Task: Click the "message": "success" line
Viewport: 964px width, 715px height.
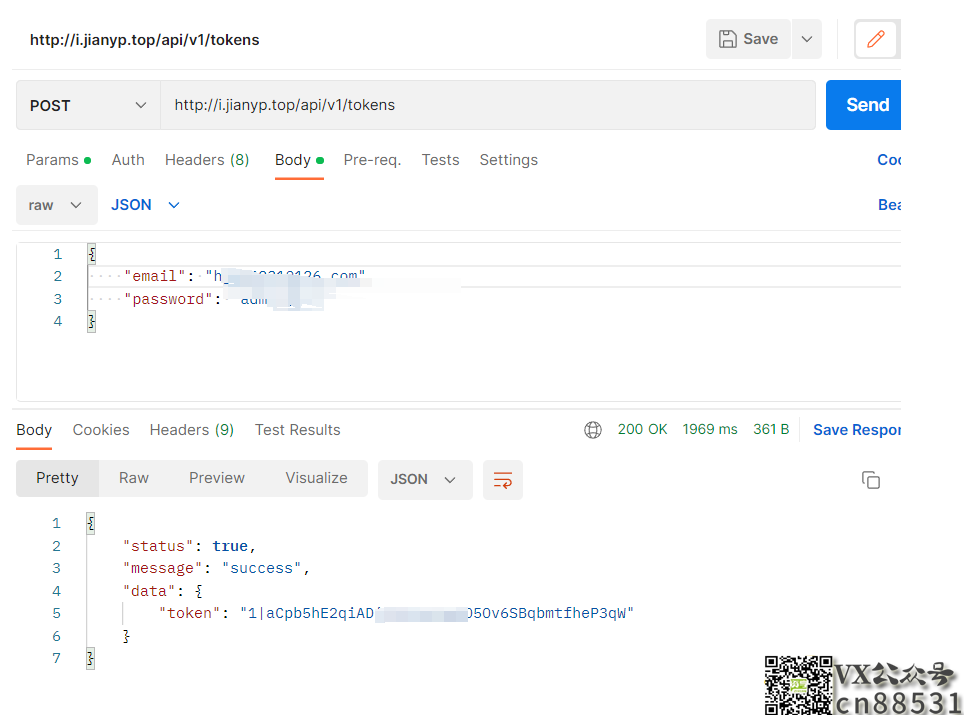Action: [x=216, y=568]
